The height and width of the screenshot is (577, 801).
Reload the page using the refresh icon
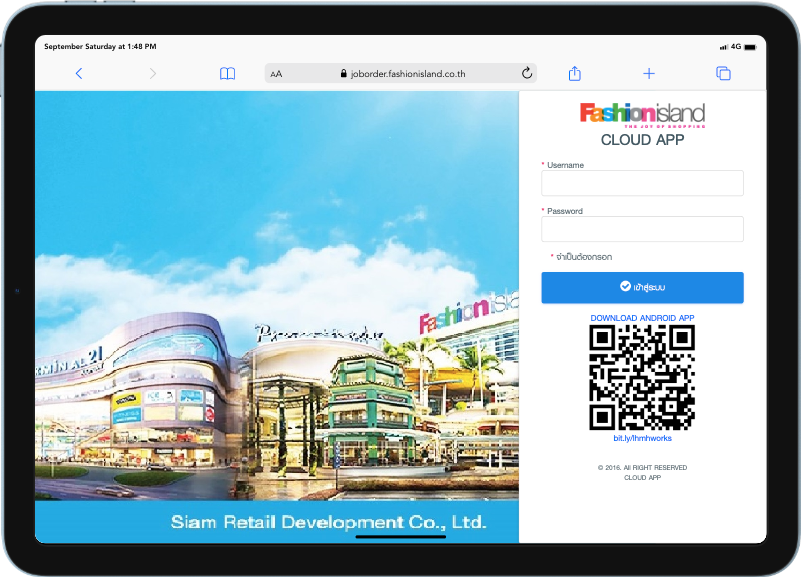tap(527, 72)
